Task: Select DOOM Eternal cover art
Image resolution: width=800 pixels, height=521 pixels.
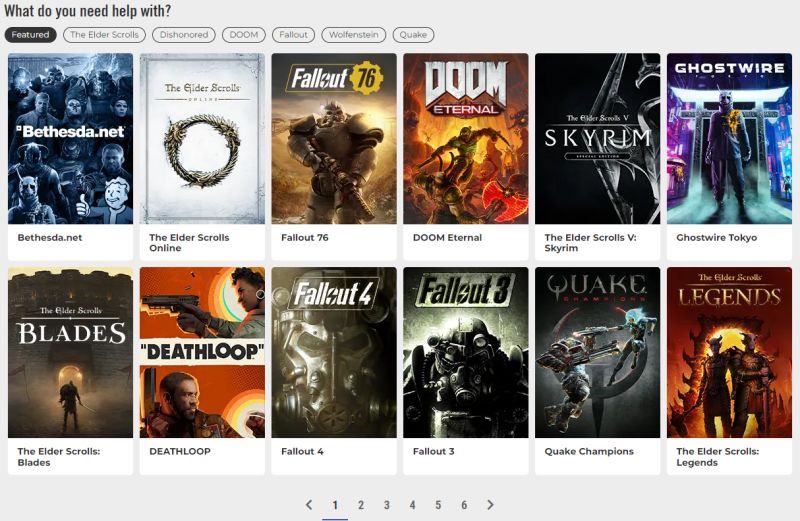Action: pyautogui.click(x=466, y=138)
